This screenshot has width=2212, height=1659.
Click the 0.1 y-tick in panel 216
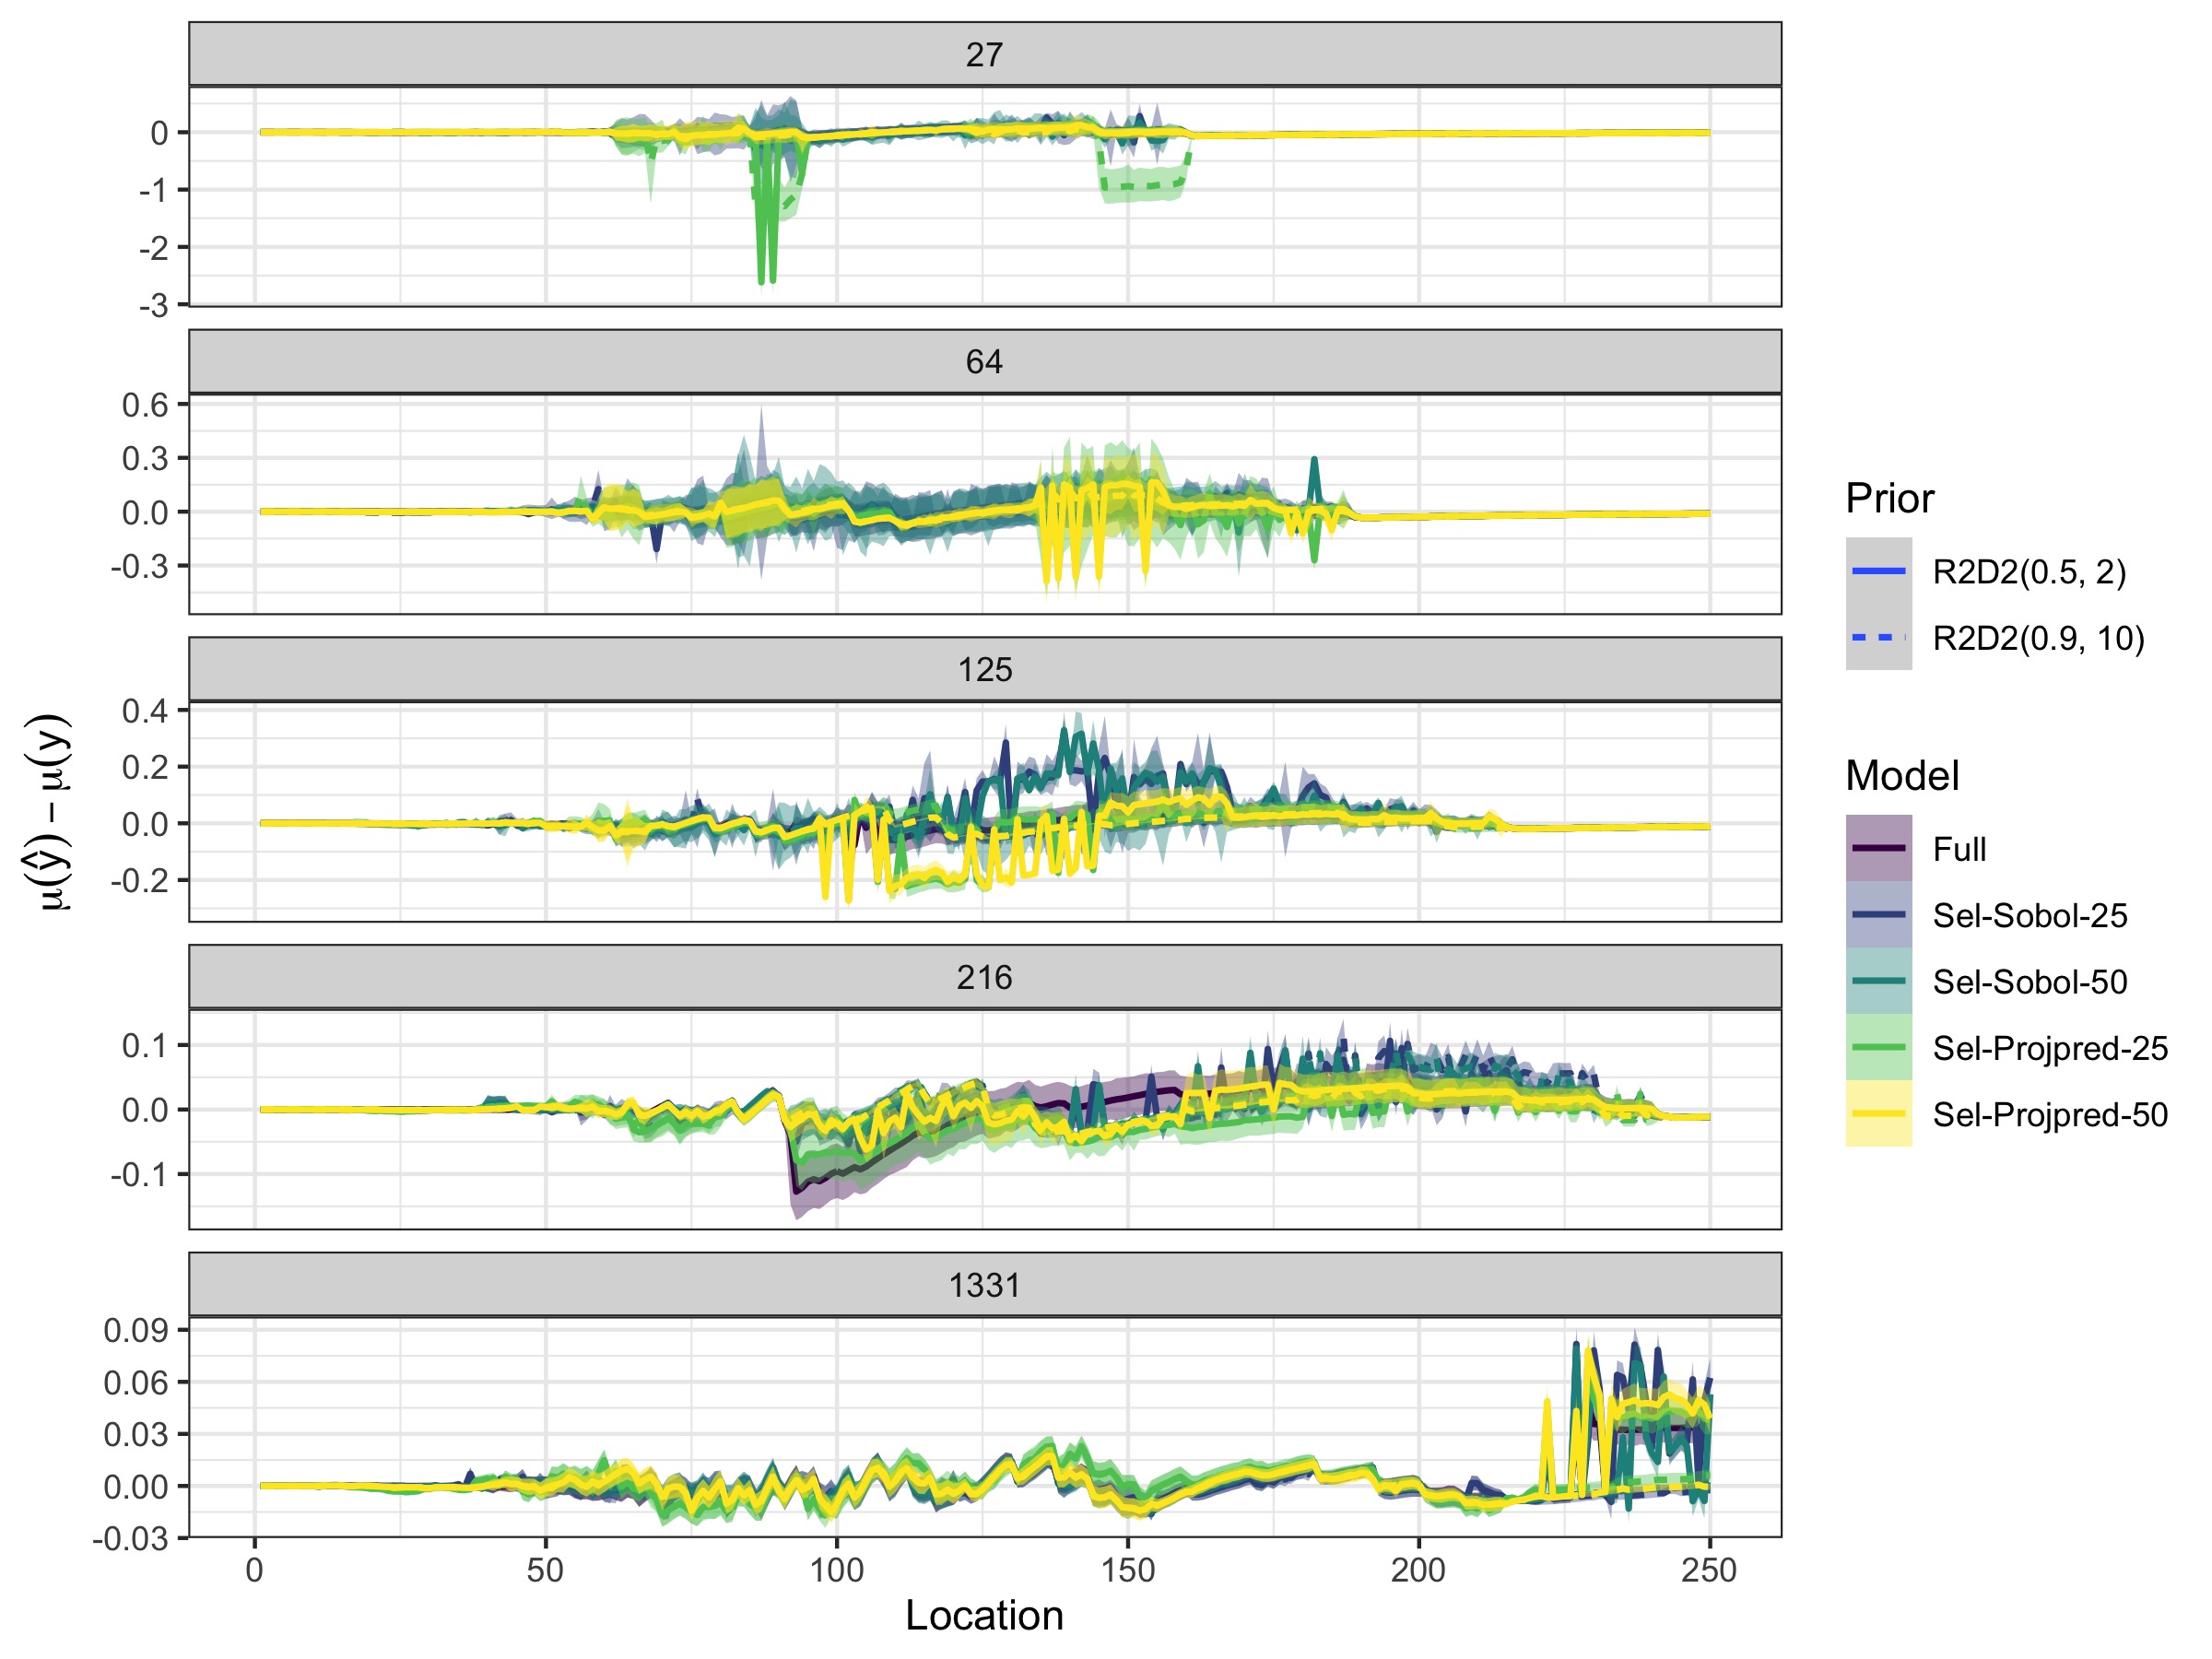145,1046
